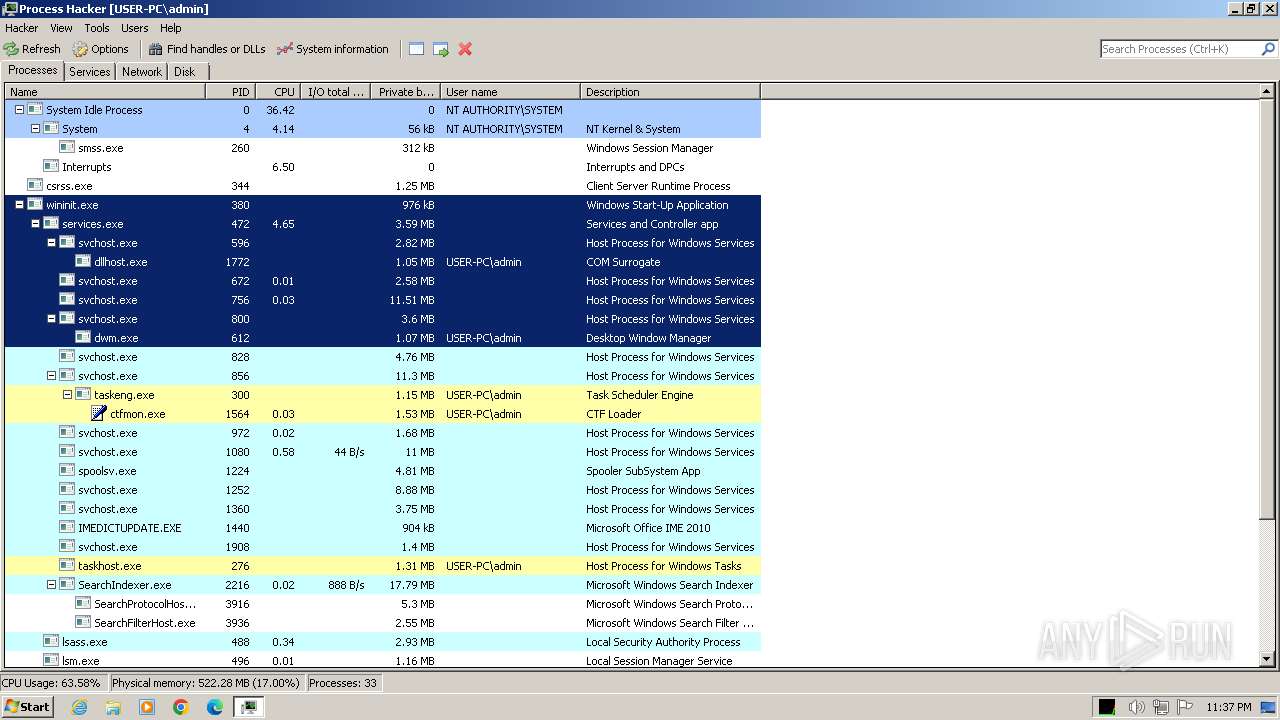Click the ctfmon.exe process icon
This screenshot has width=1280, height=720.
99,413
